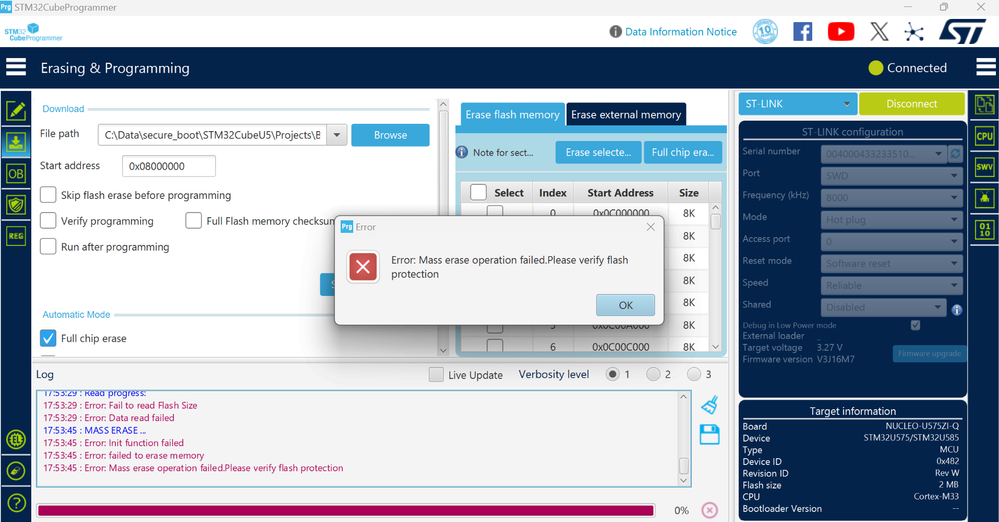Toggle the Live Update checkbox
Viewport: 999px width, 522px height.
436,375
